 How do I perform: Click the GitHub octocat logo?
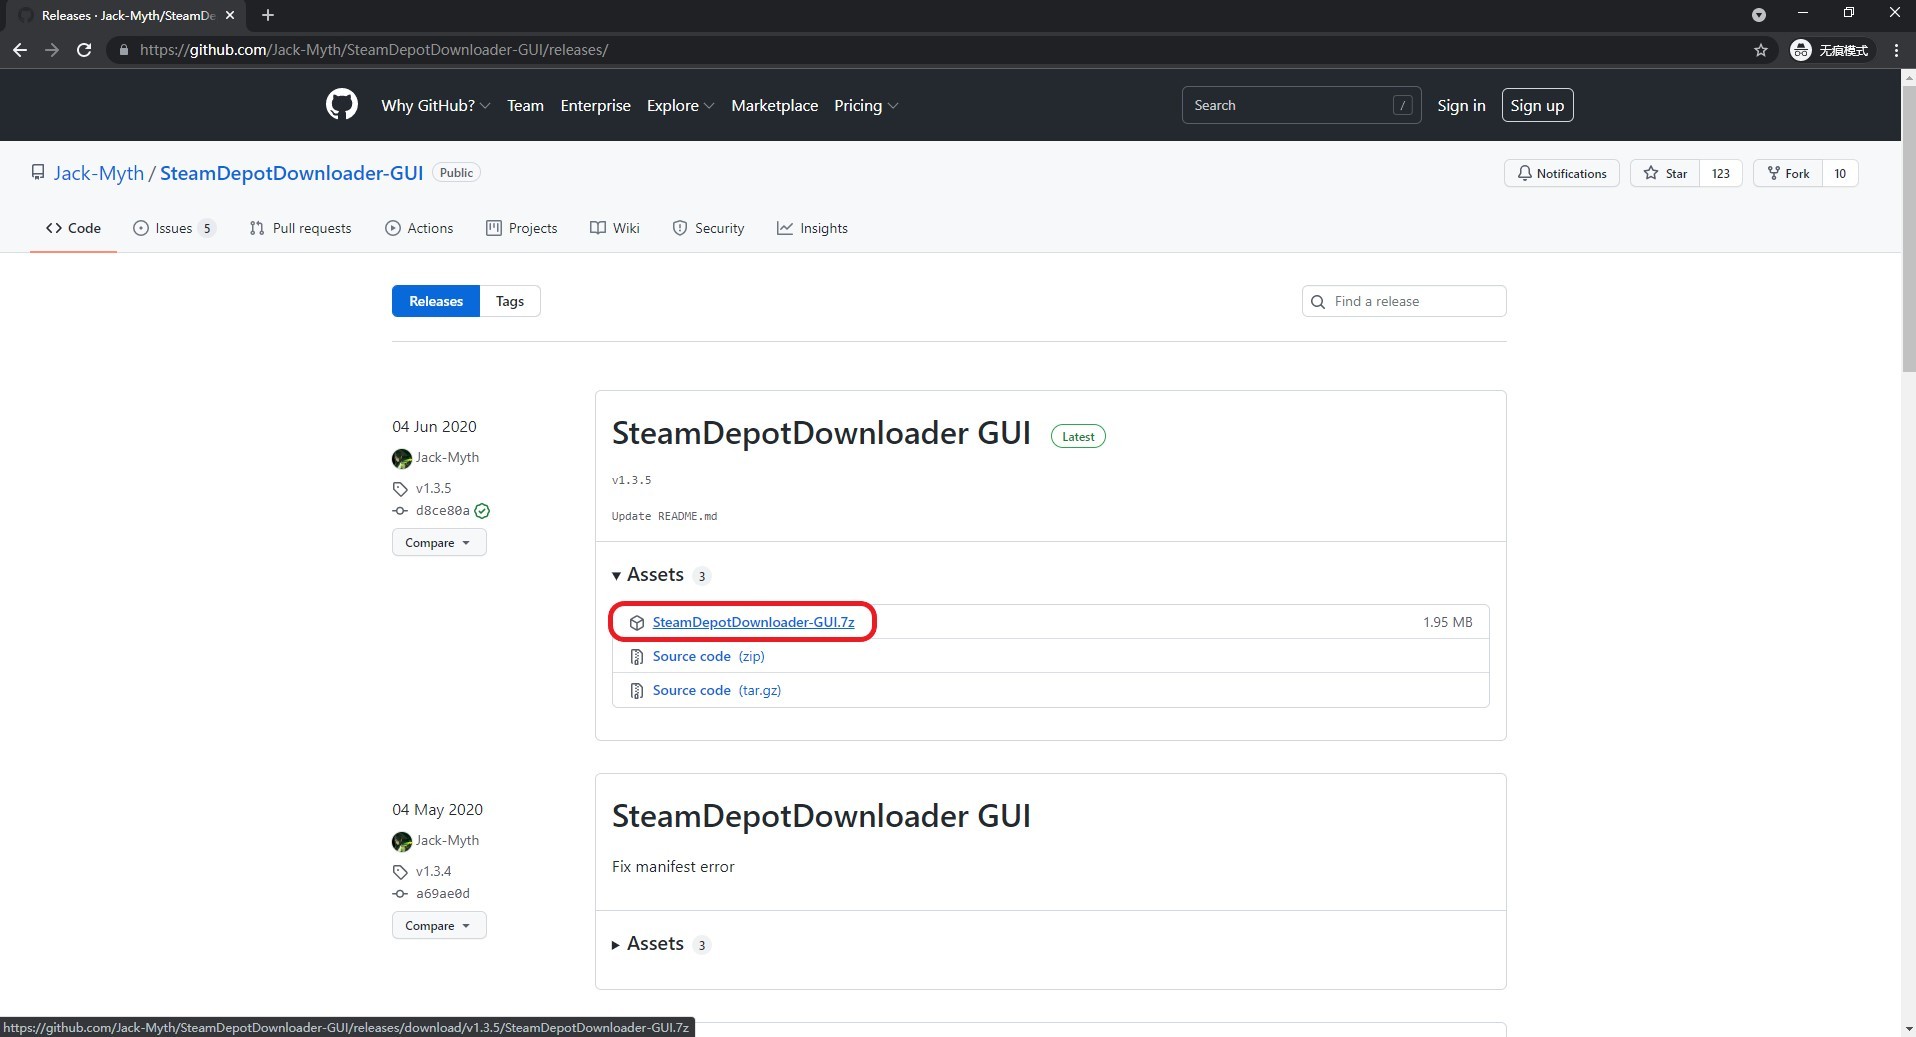click(x=342, y=105)
